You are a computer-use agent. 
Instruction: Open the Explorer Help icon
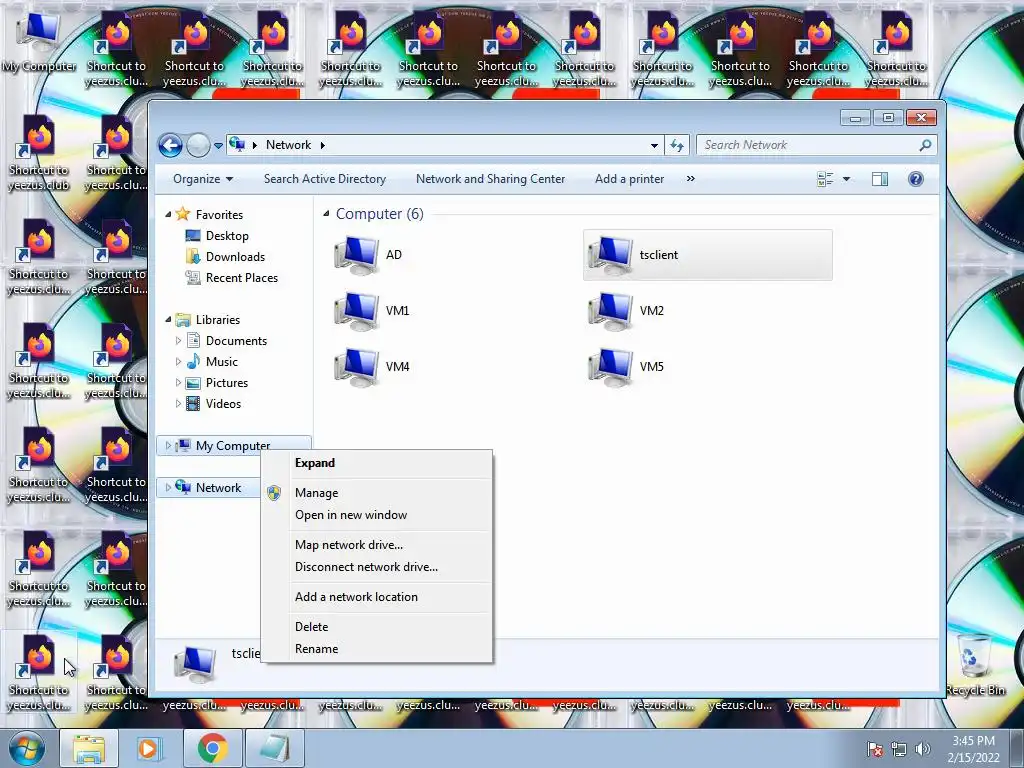pos(916,179)
